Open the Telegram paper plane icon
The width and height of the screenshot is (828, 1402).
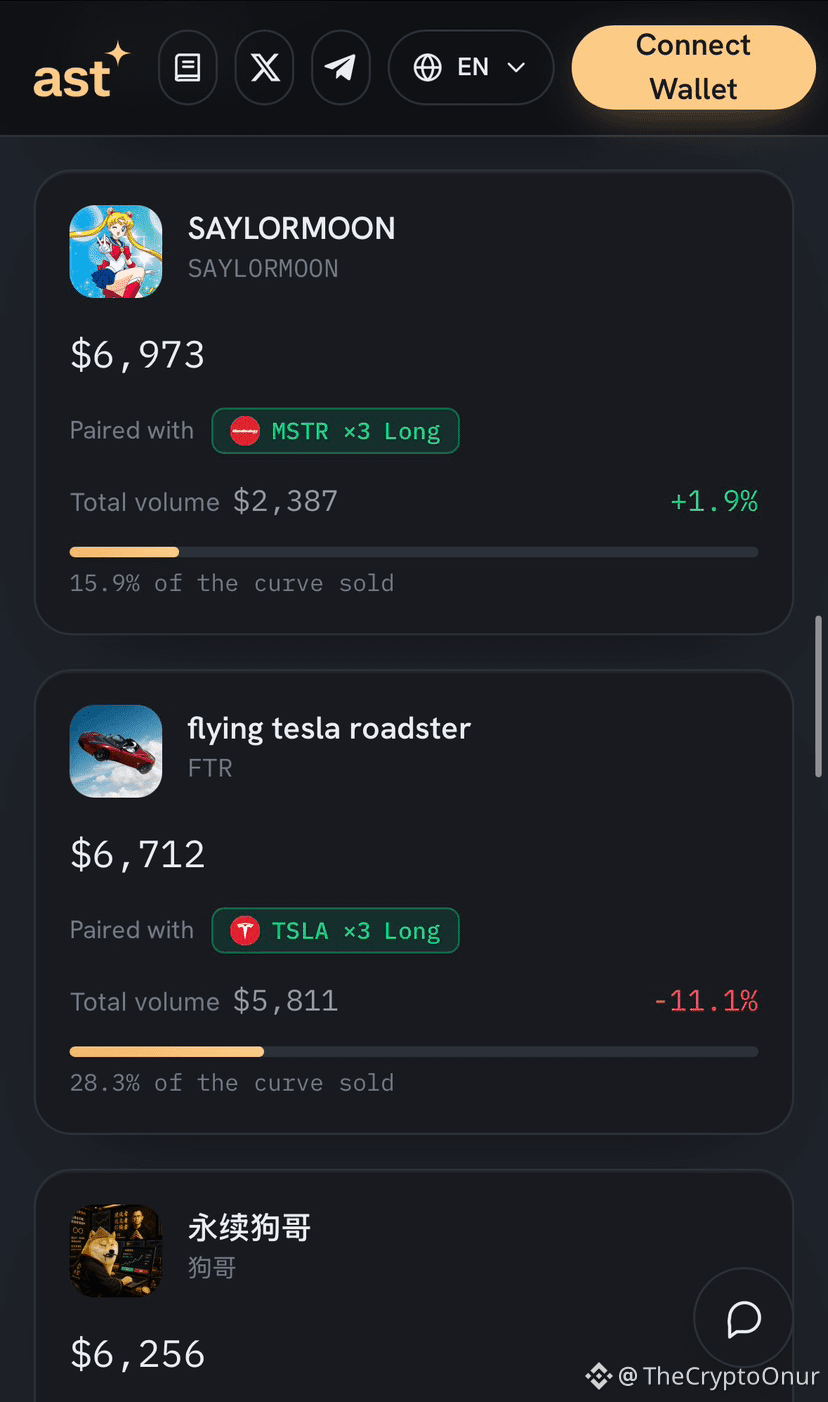[341, 68]
